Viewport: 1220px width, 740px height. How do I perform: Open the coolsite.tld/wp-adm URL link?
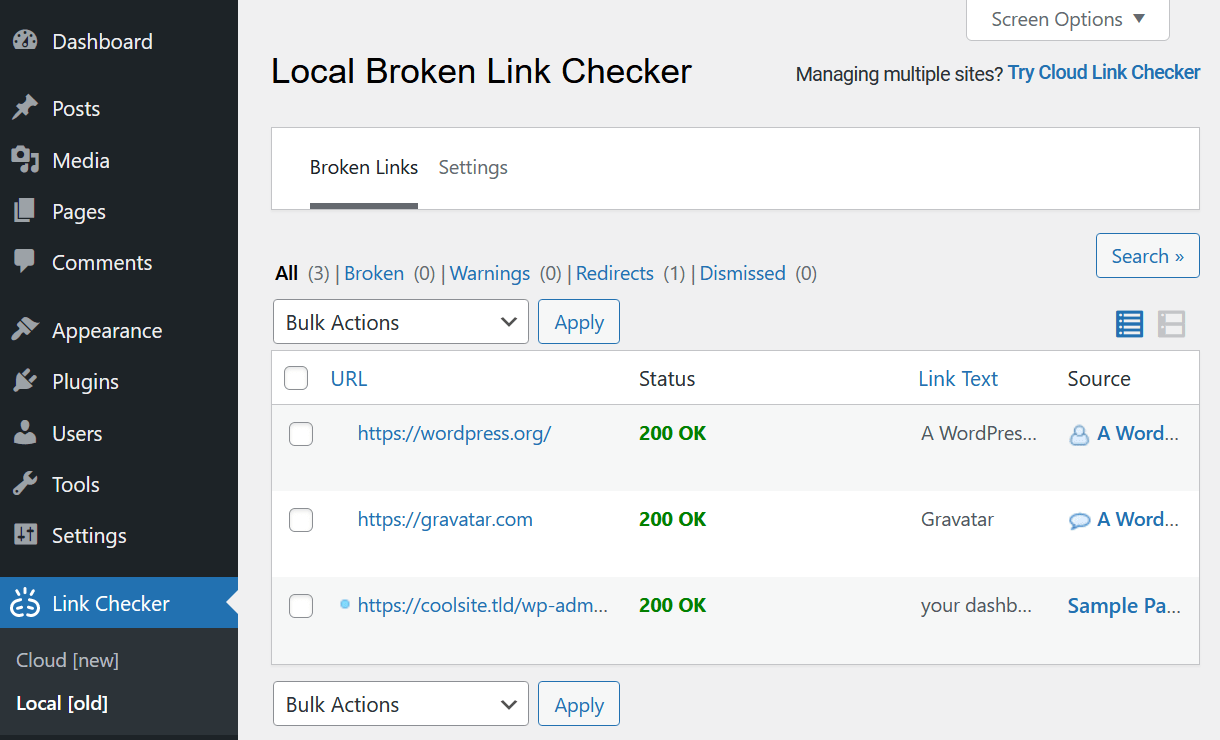(x=483, y=605)
